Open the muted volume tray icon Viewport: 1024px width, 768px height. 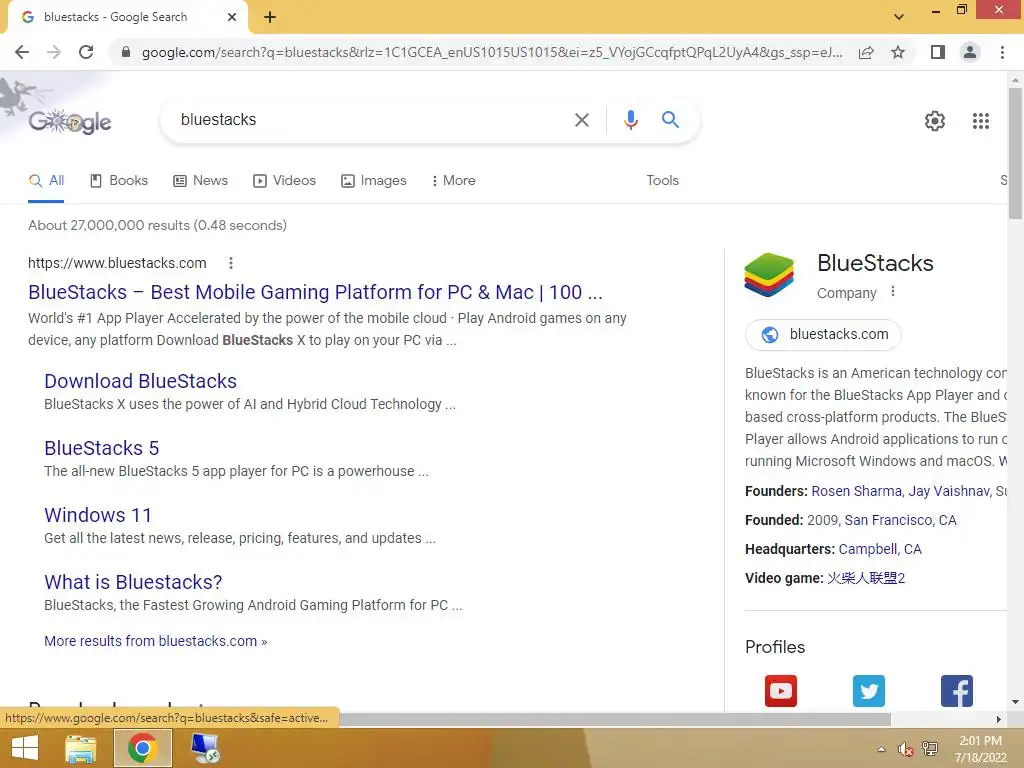(905, 749)
